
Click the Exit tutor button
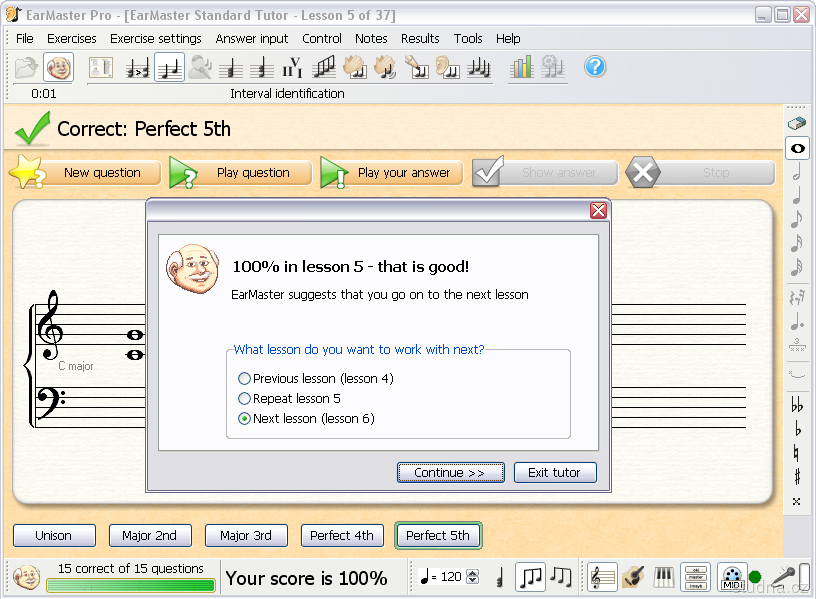(x=555, y=472)
